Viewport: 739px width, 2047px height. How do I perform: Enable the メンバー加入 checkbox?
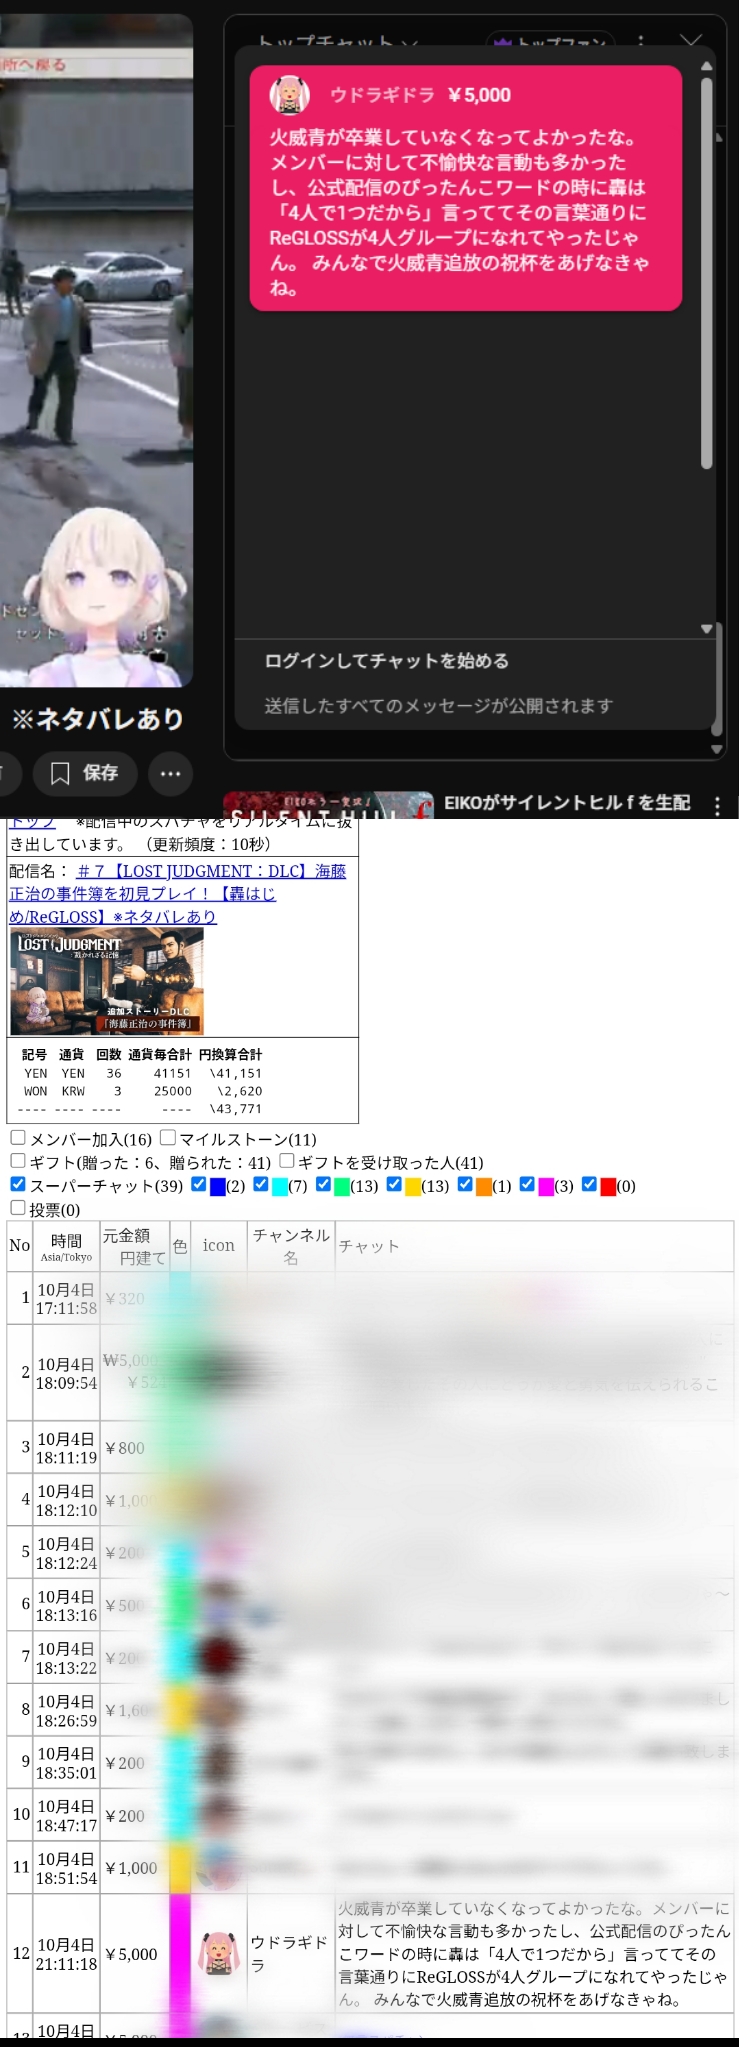click(18, 1137)
